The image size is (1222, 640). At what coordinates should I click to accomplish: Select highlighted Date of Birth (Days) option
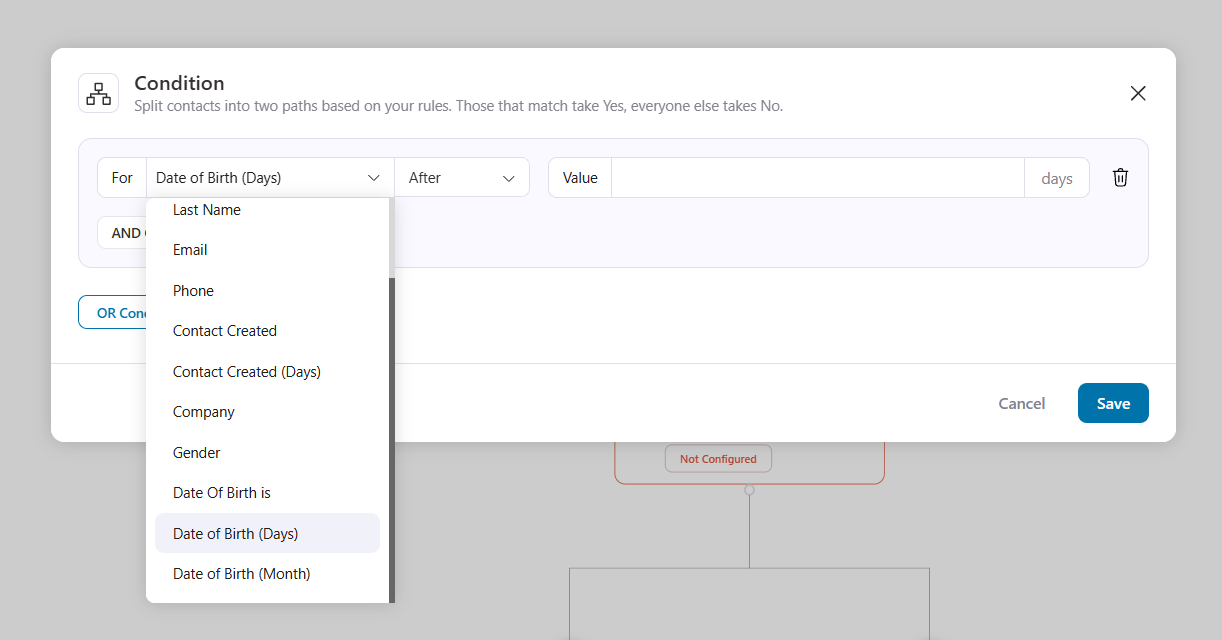(267, 534)
